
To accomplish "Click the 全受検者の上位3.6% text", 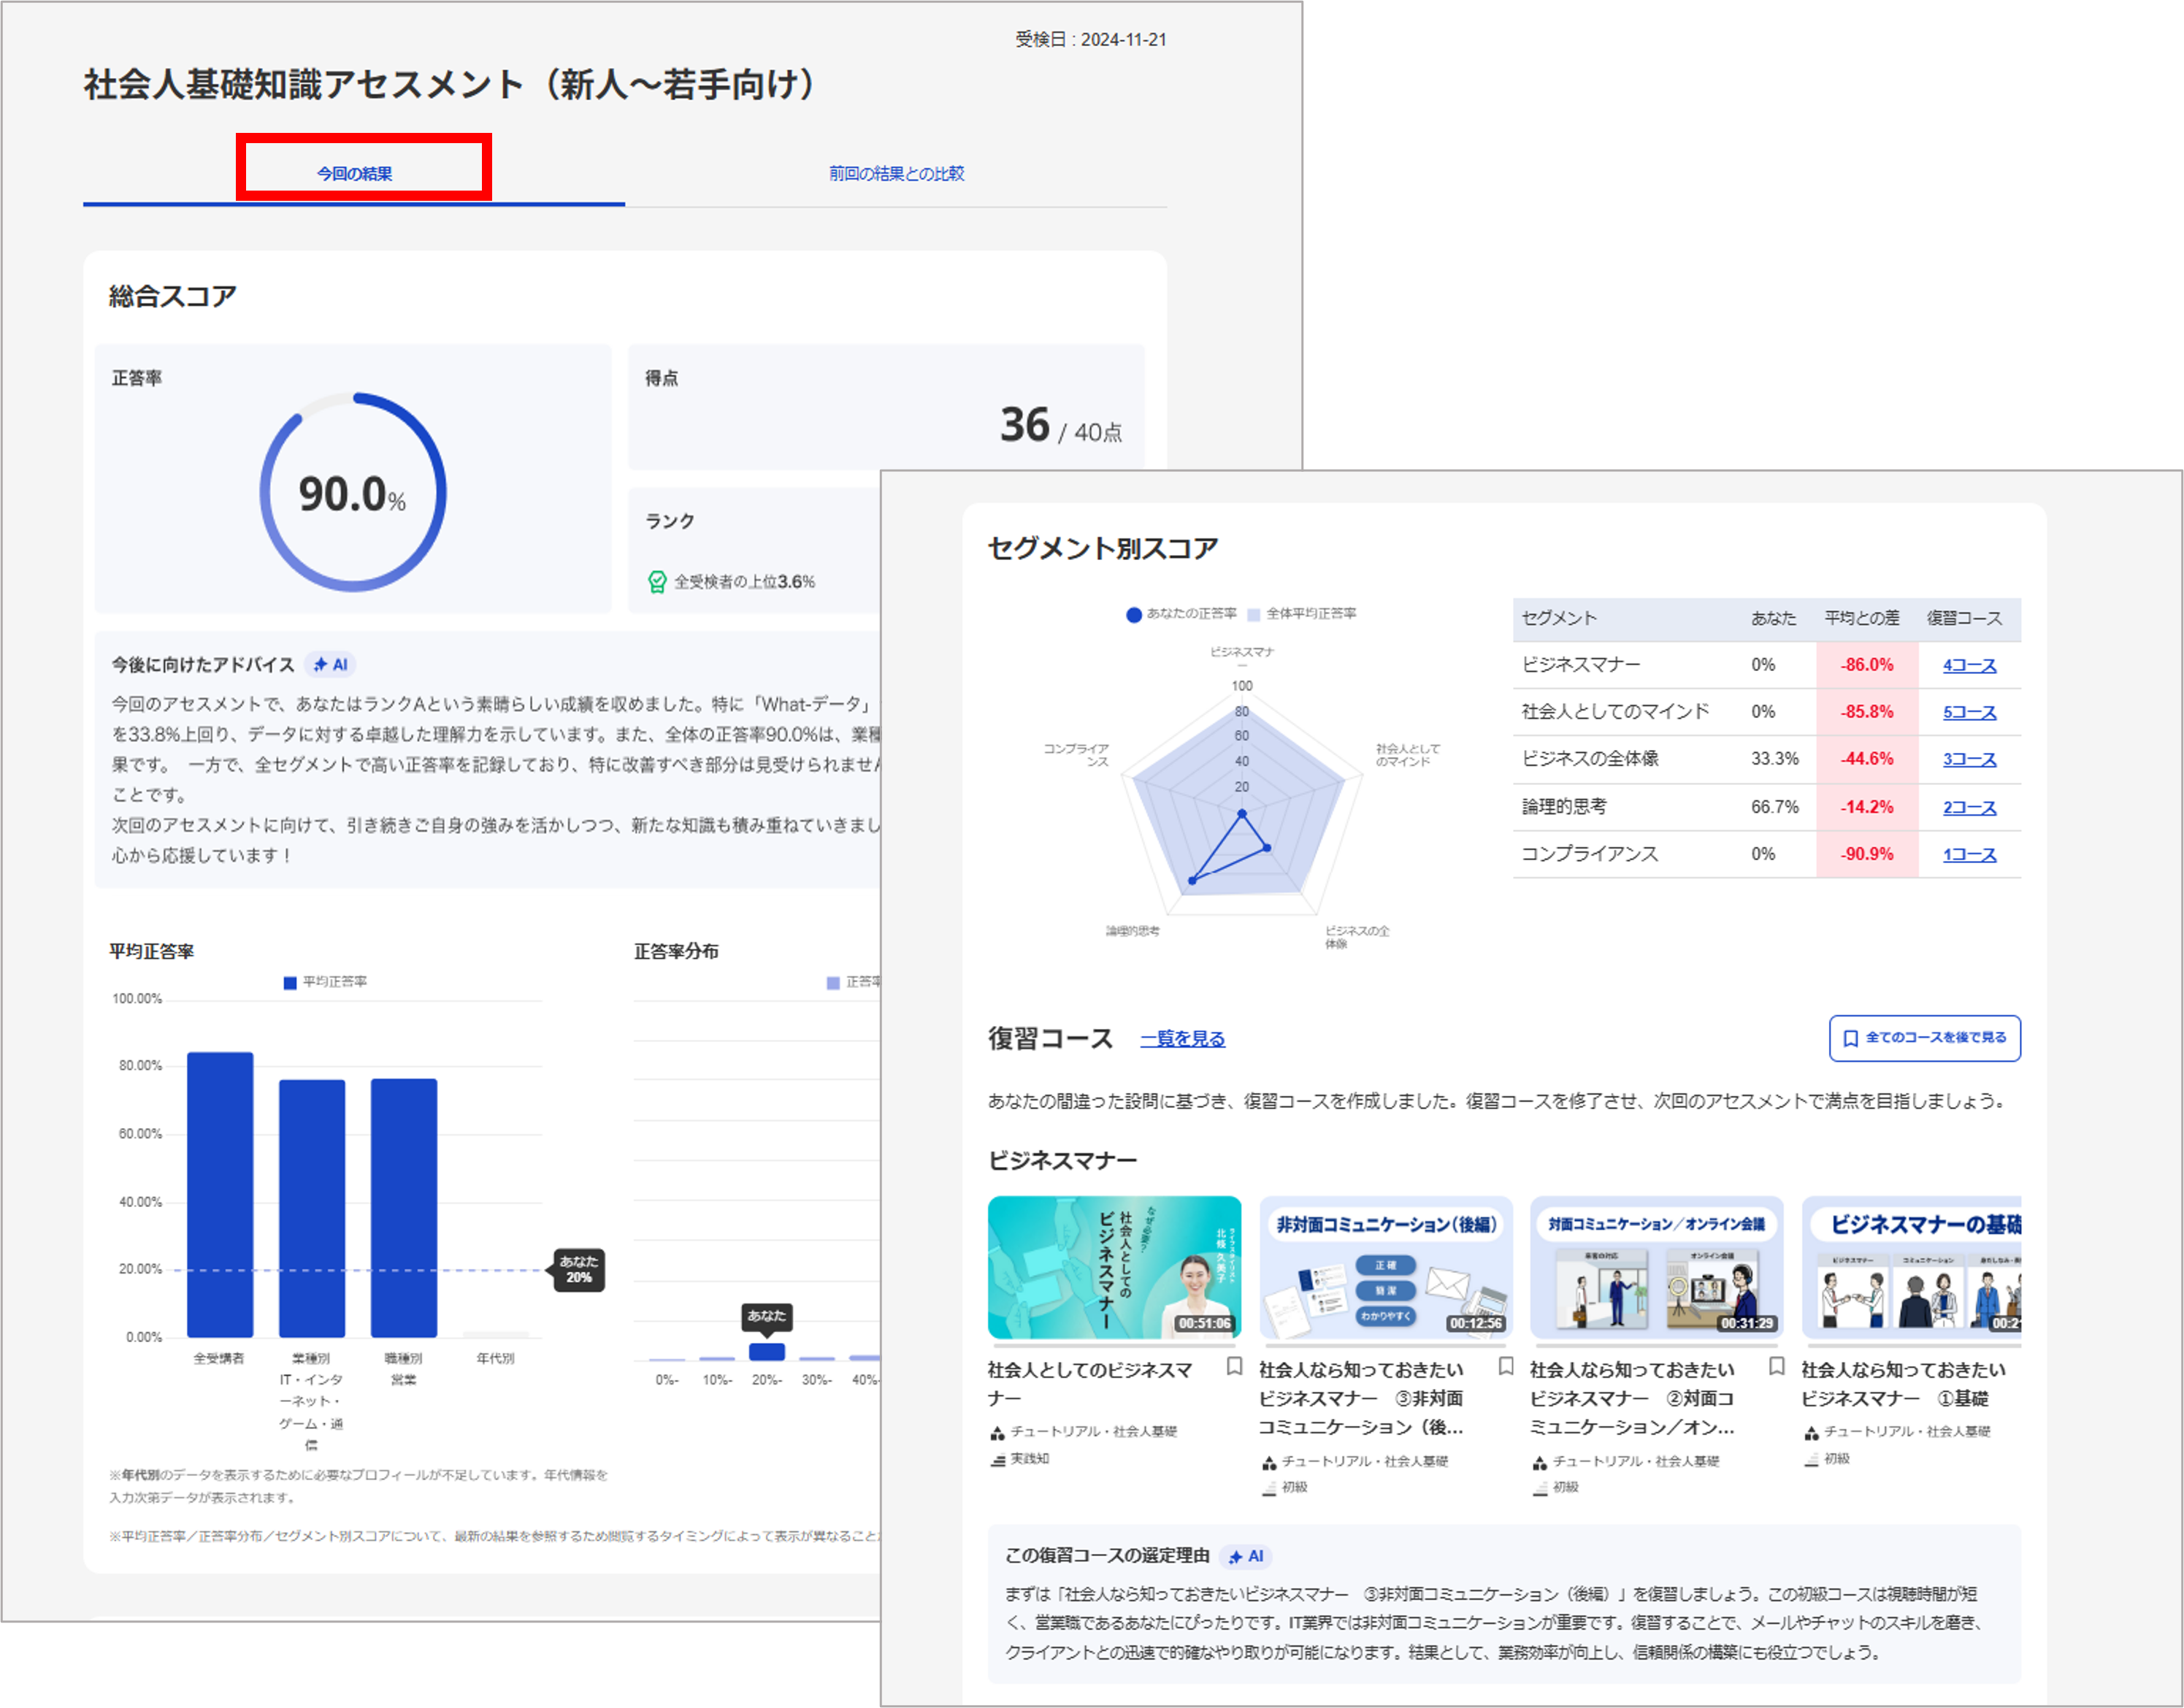I will (744, 582).
